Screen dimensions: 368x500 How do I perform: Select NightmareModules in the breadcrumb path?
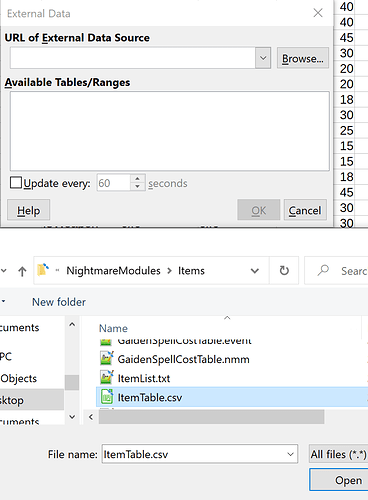coord(113,270)
